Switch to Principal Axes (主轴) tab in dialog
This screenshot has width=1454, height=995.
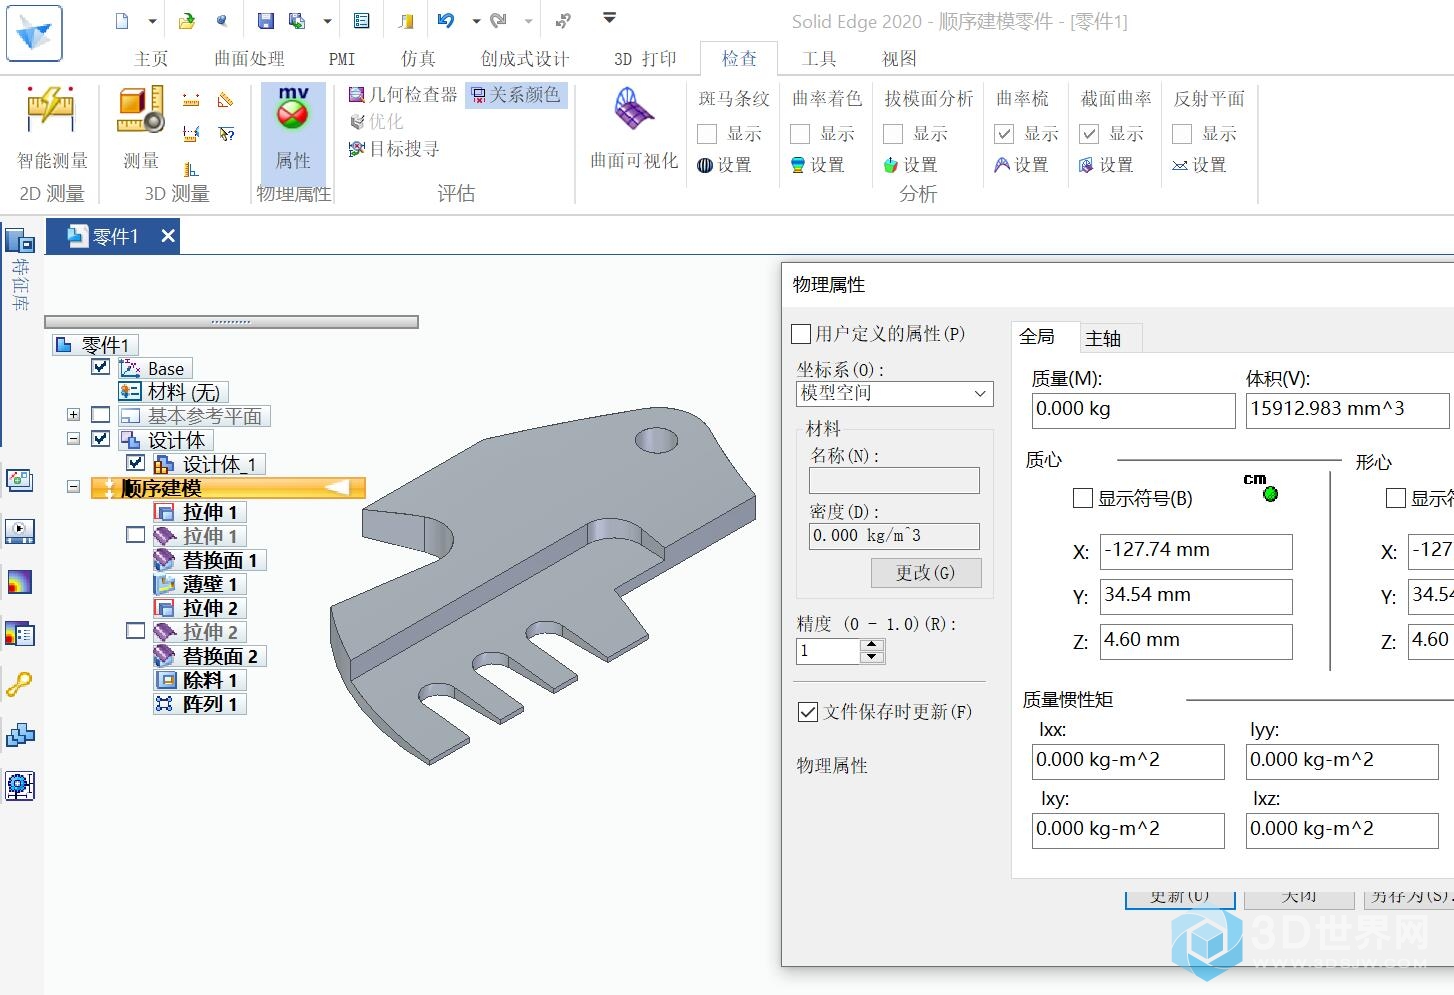coord(1104,338)
